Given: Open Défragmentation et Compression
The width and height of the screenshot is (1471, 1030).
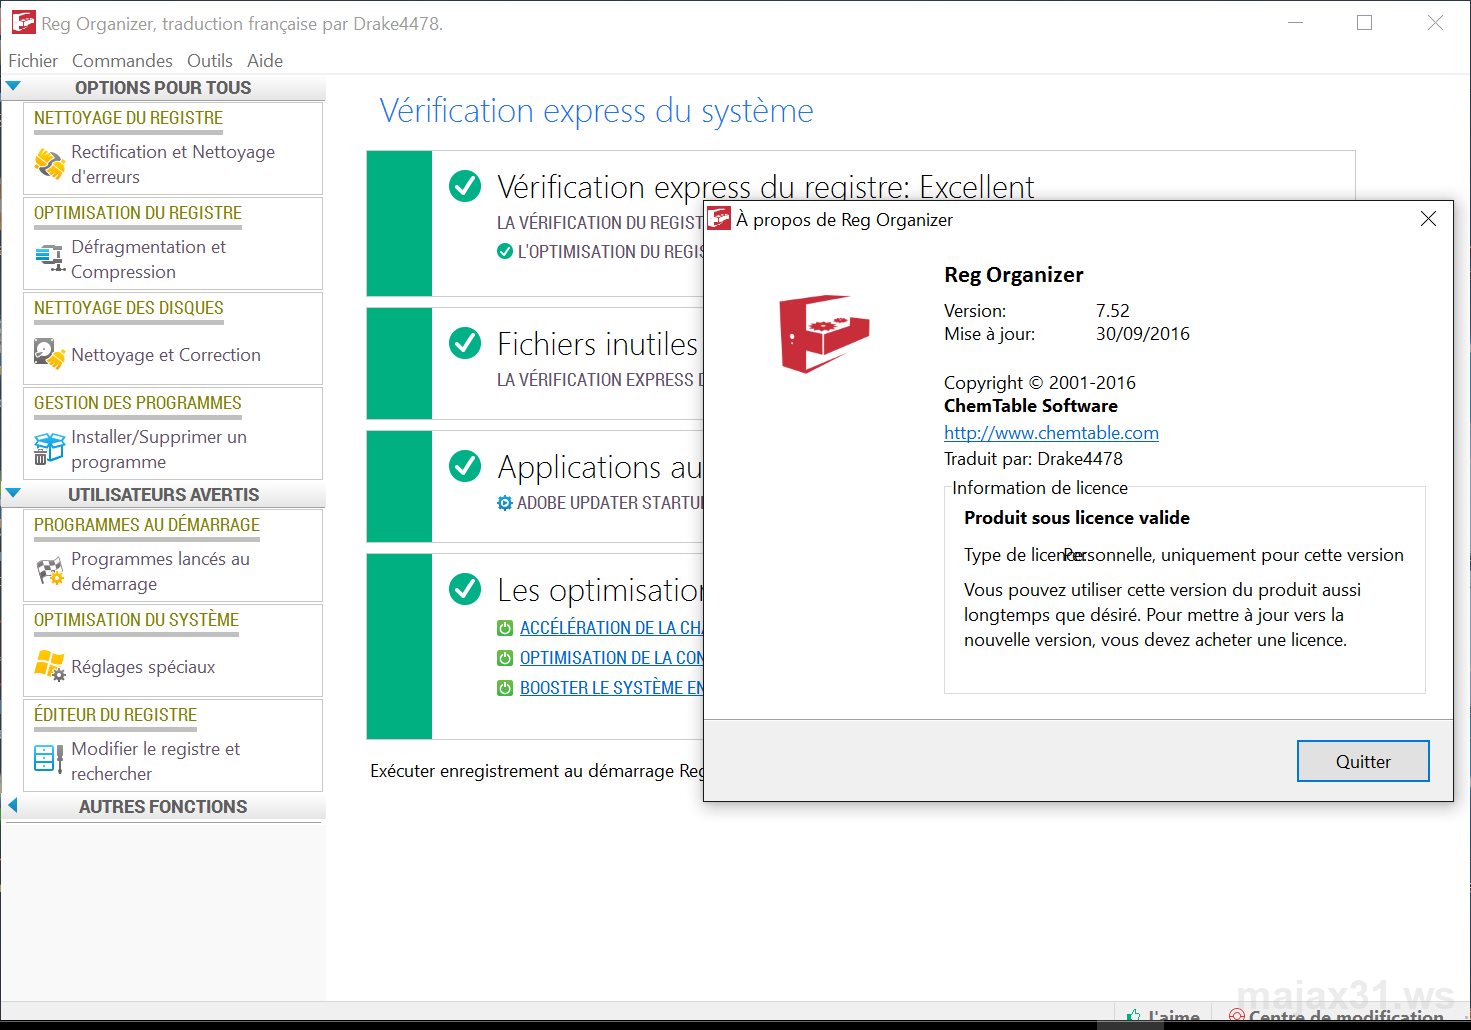Looking at the screenshot, I should click(x=149, y=259).
